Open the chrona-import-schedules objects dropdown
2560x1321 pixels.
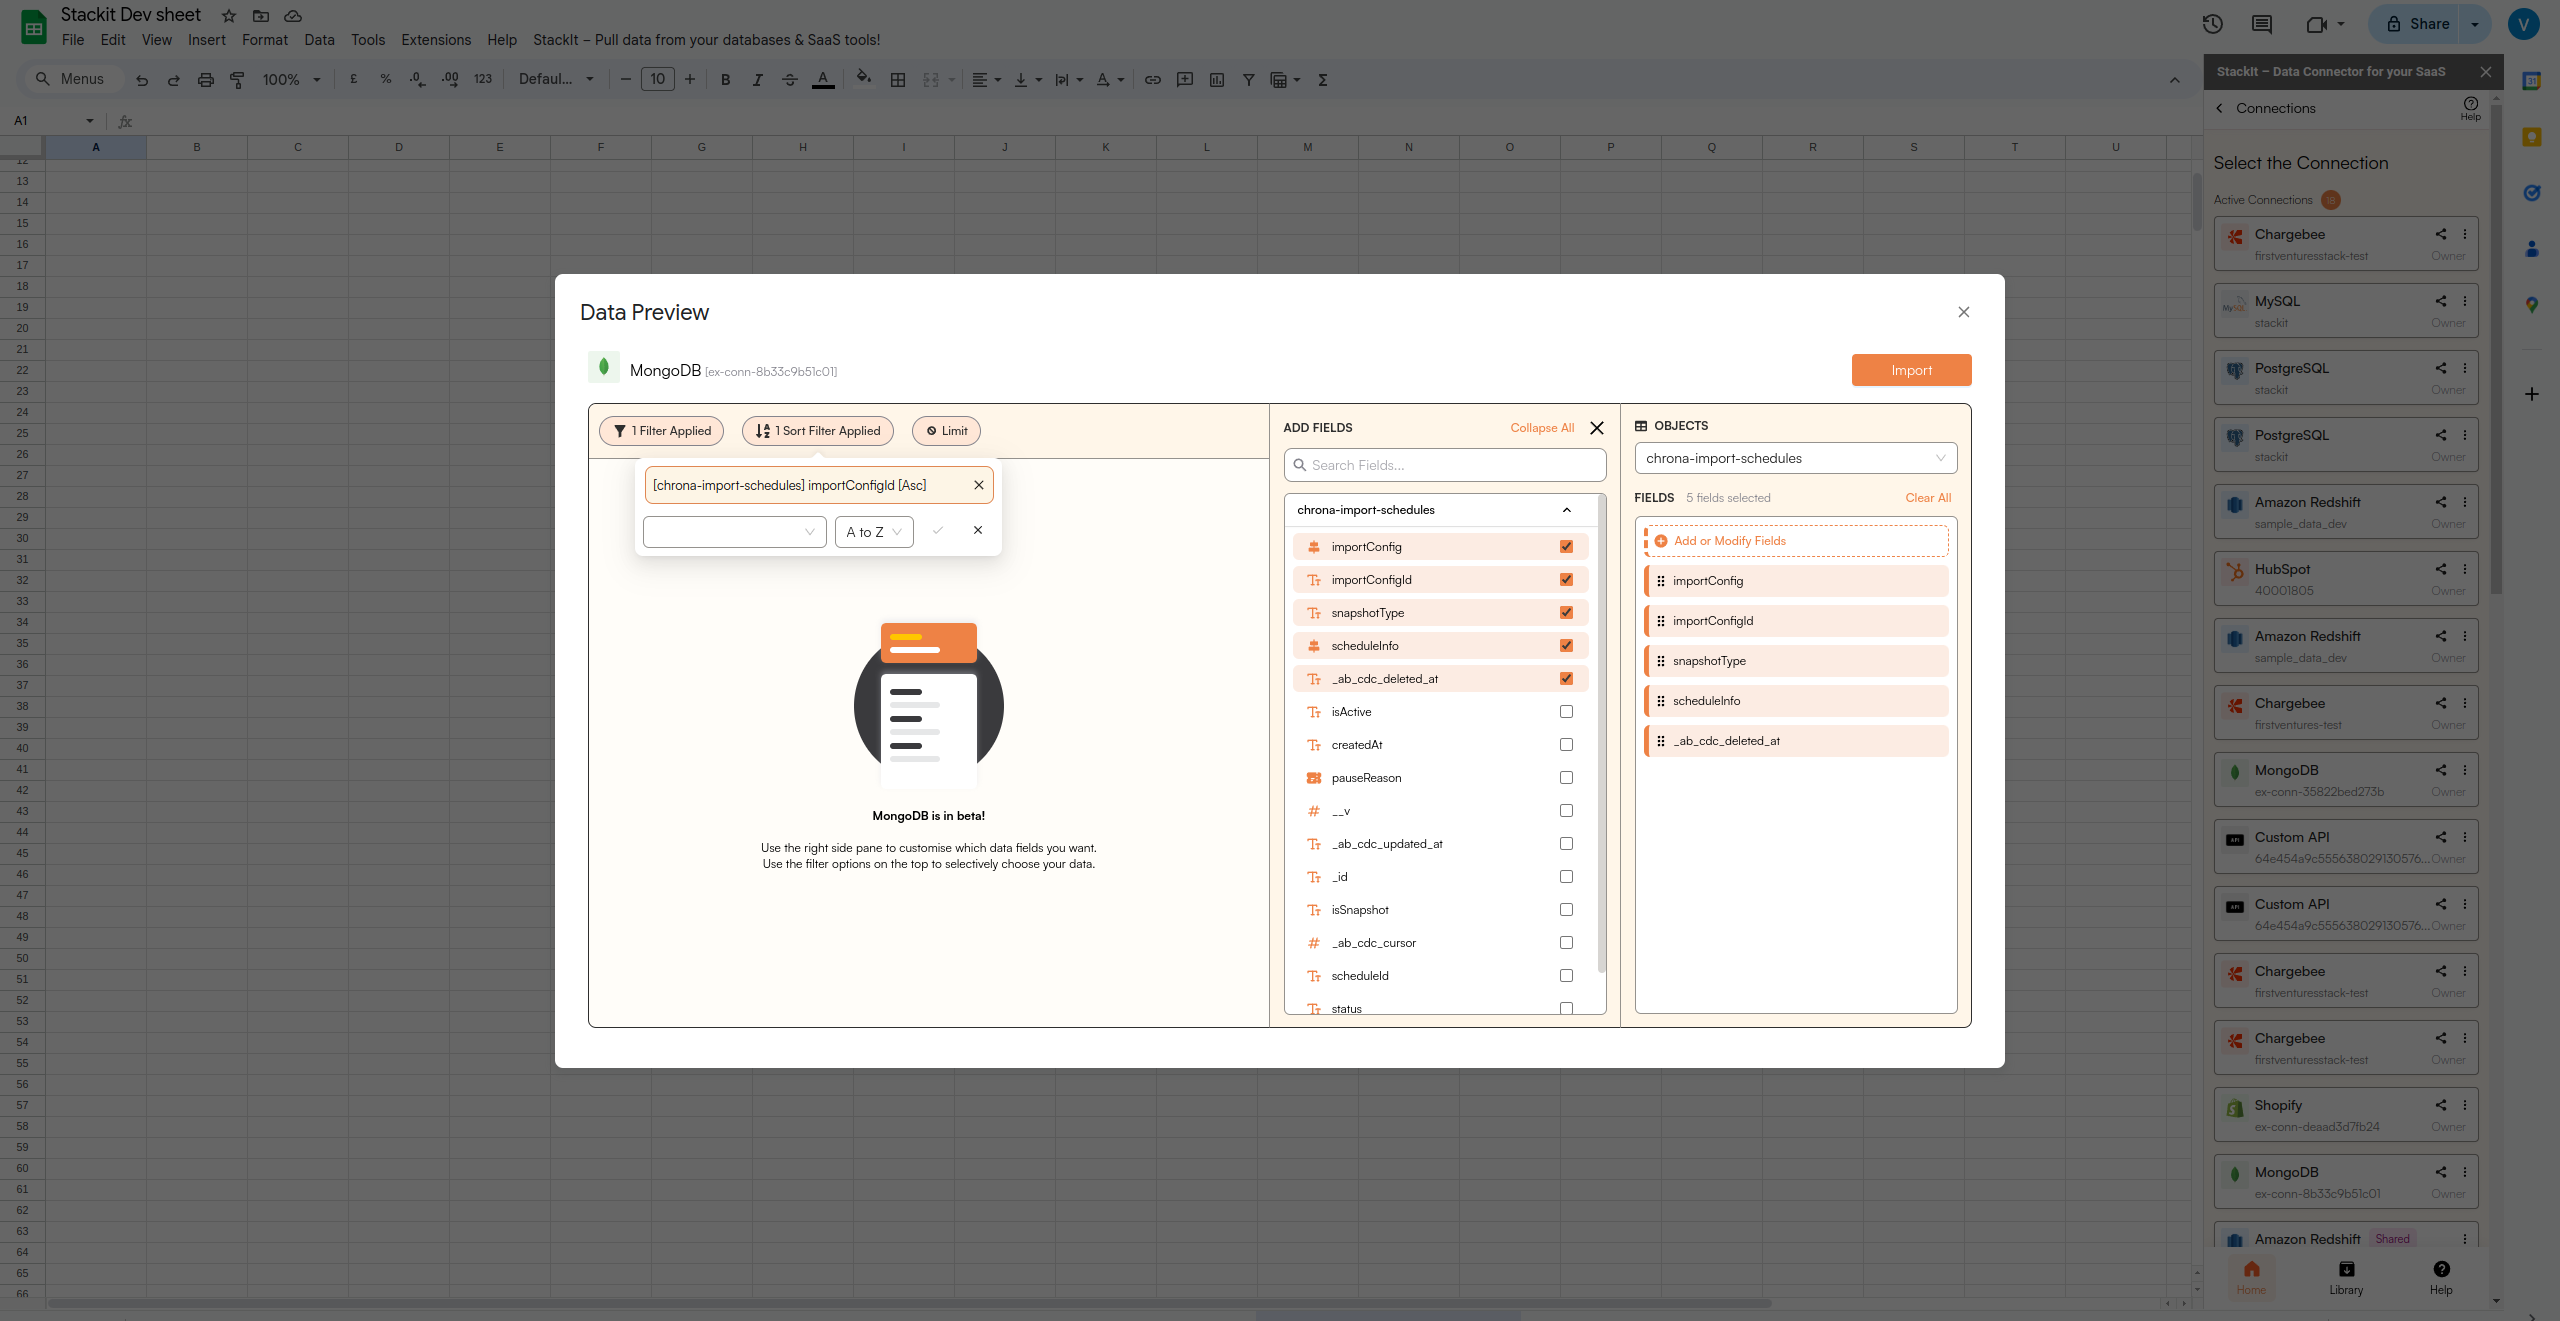coord(1795,458)
